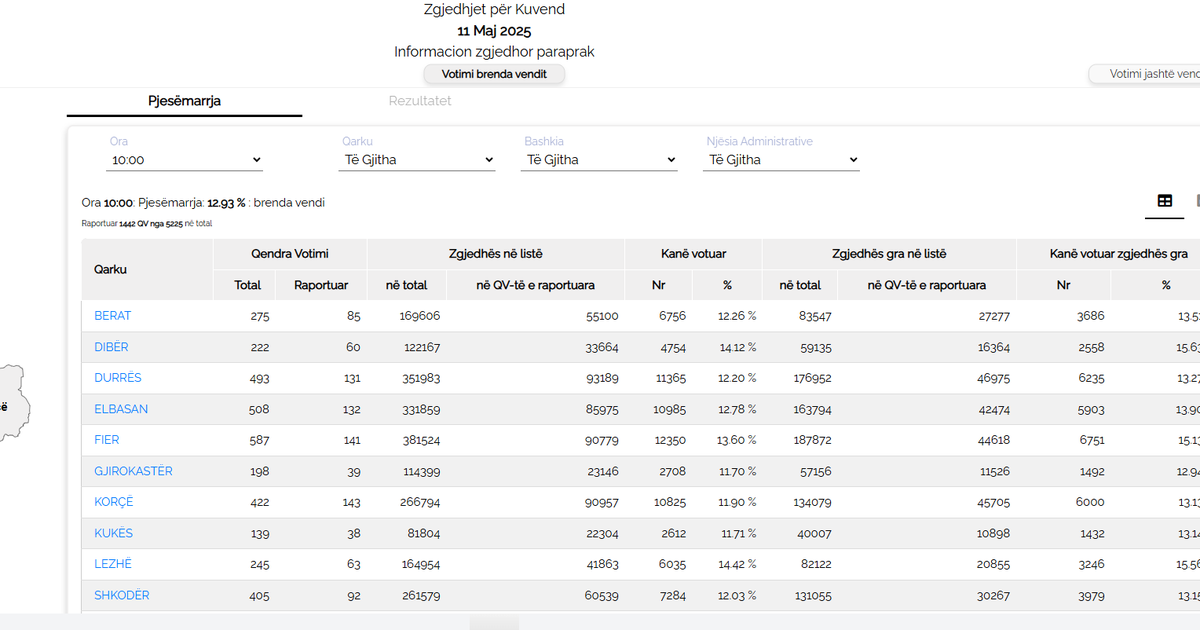Viewport: 1200px width, 630px height.
Task: Click the partially visible chart view icon
Action: [1196, 201]
